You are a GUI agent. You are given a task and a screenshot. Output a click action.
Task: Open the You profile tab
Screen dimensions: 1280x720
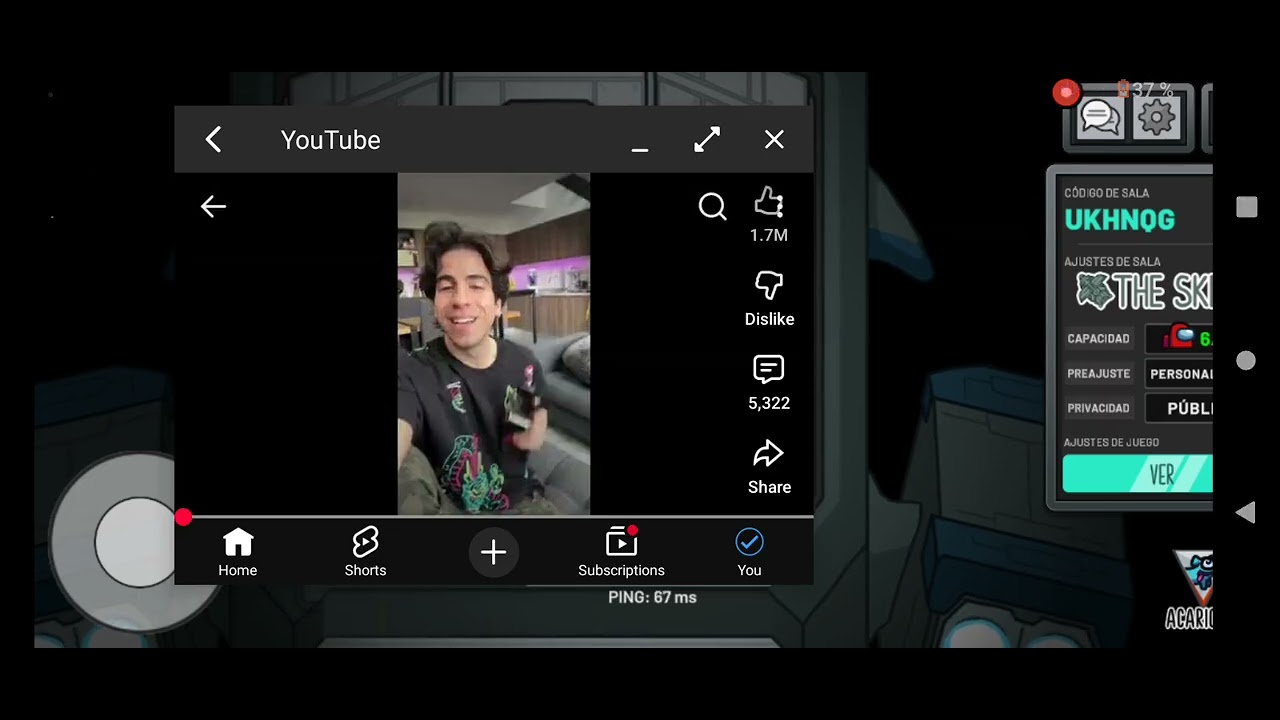749,552
